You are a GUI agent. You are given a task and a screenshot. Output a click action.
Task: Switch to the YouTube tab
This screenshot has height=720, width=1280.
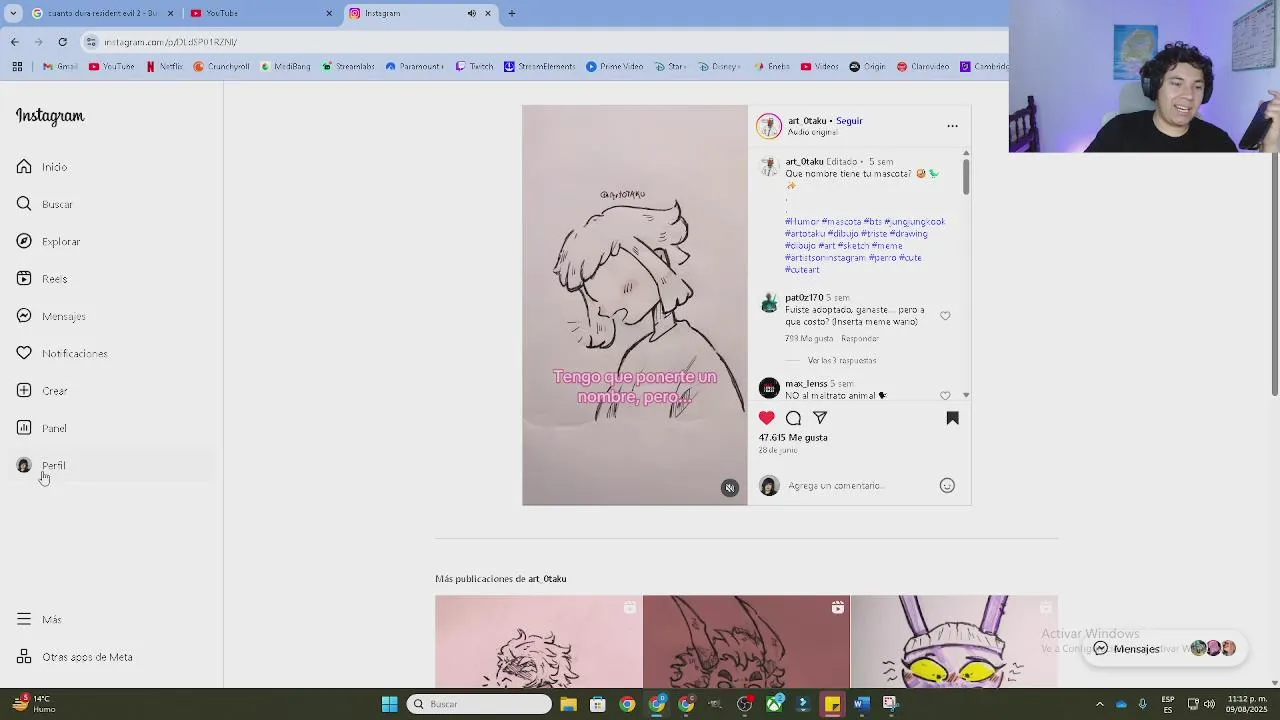tap(258, 13)
